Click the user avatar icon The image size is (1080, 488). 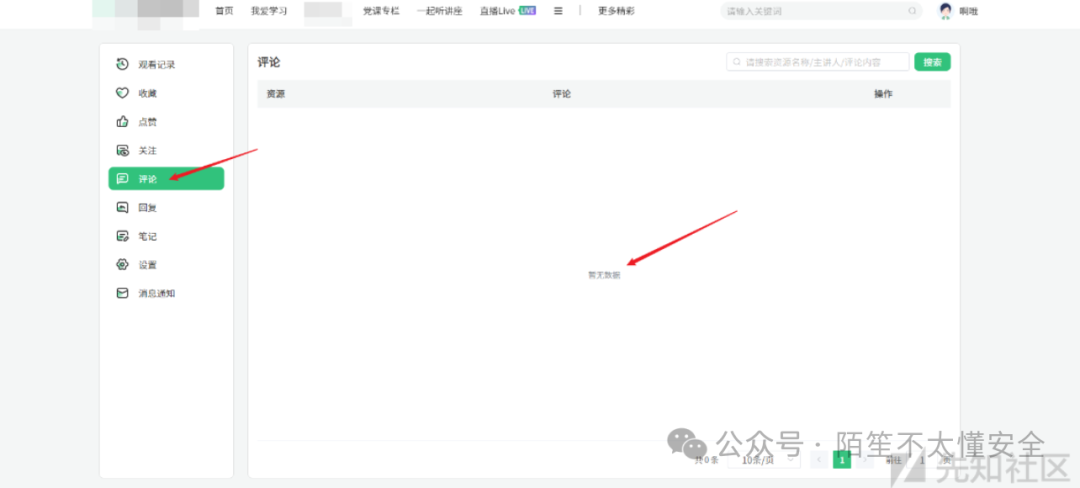(946, 11)
